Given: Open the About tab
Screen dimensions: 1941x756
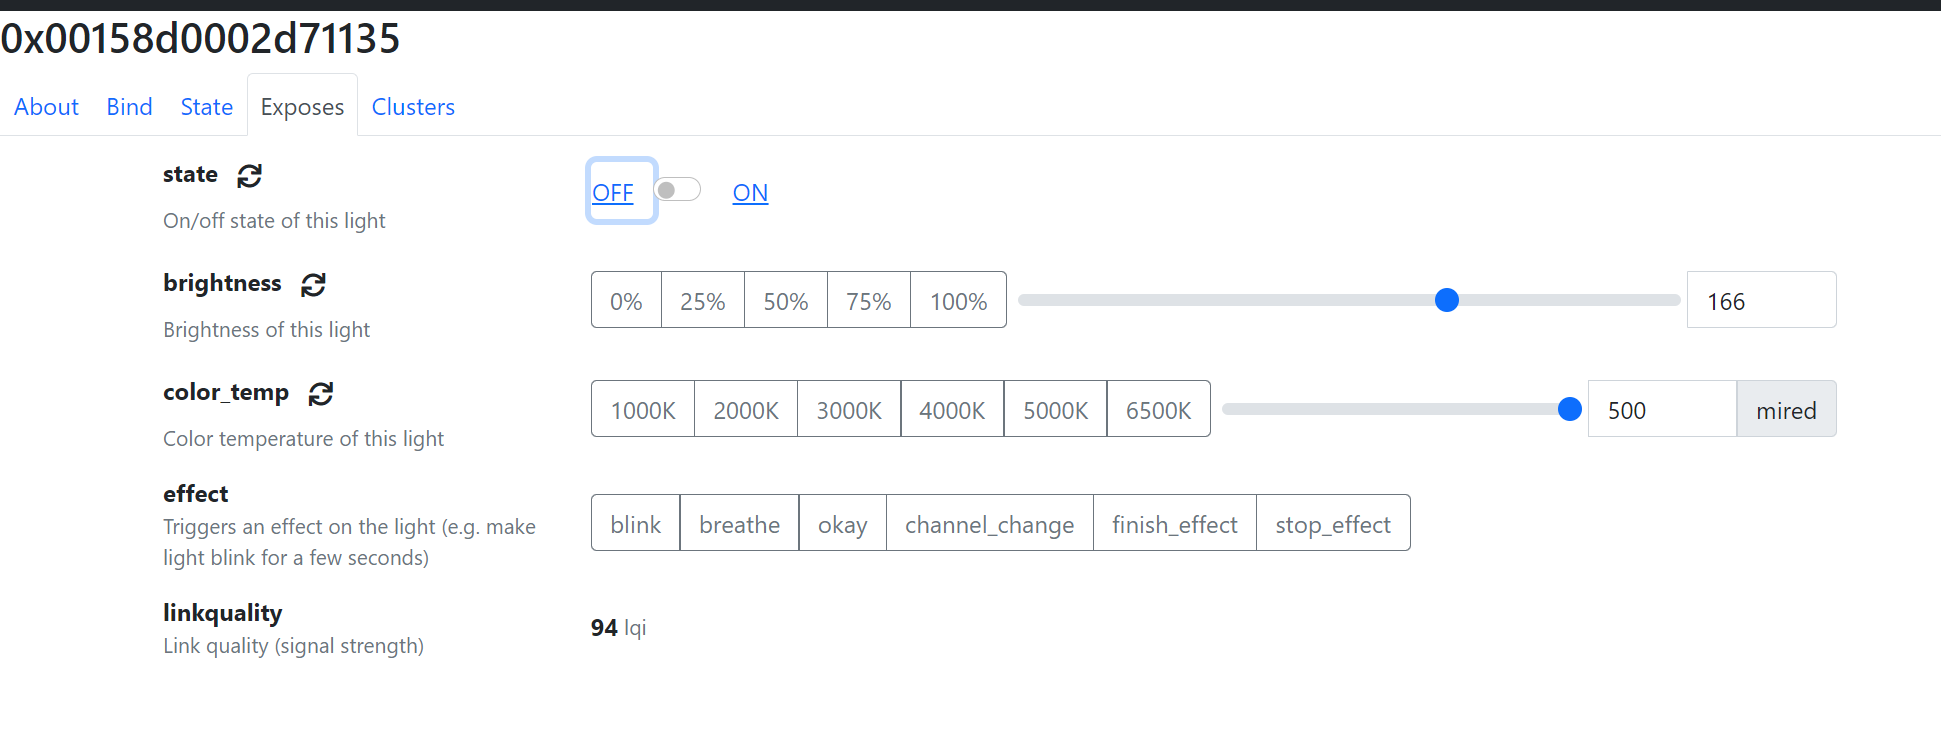Looking at the screenshot, I should tap(46, 107).
